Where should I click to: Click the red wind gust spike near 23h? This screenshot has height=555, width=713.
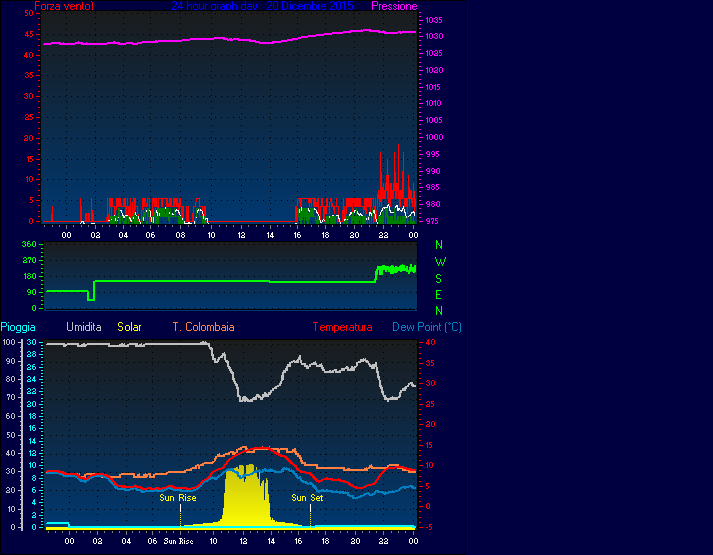click(398, 173)
